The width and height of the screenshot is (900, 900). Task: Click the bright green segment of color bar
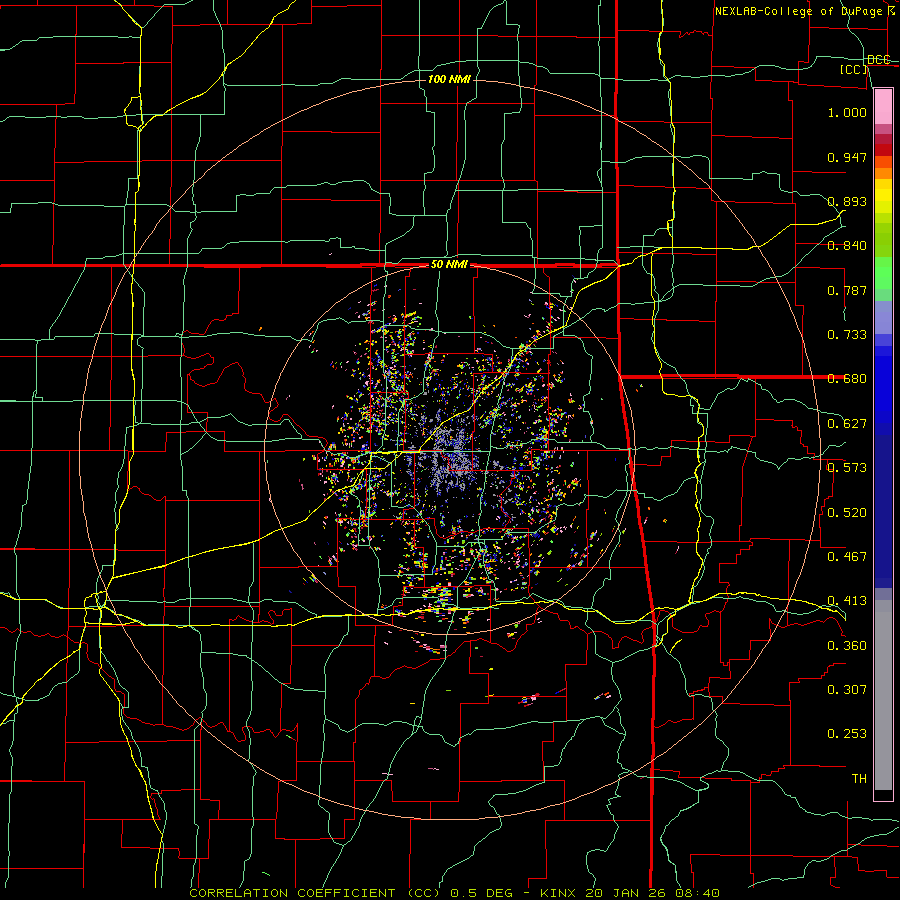tap(883, 273)
